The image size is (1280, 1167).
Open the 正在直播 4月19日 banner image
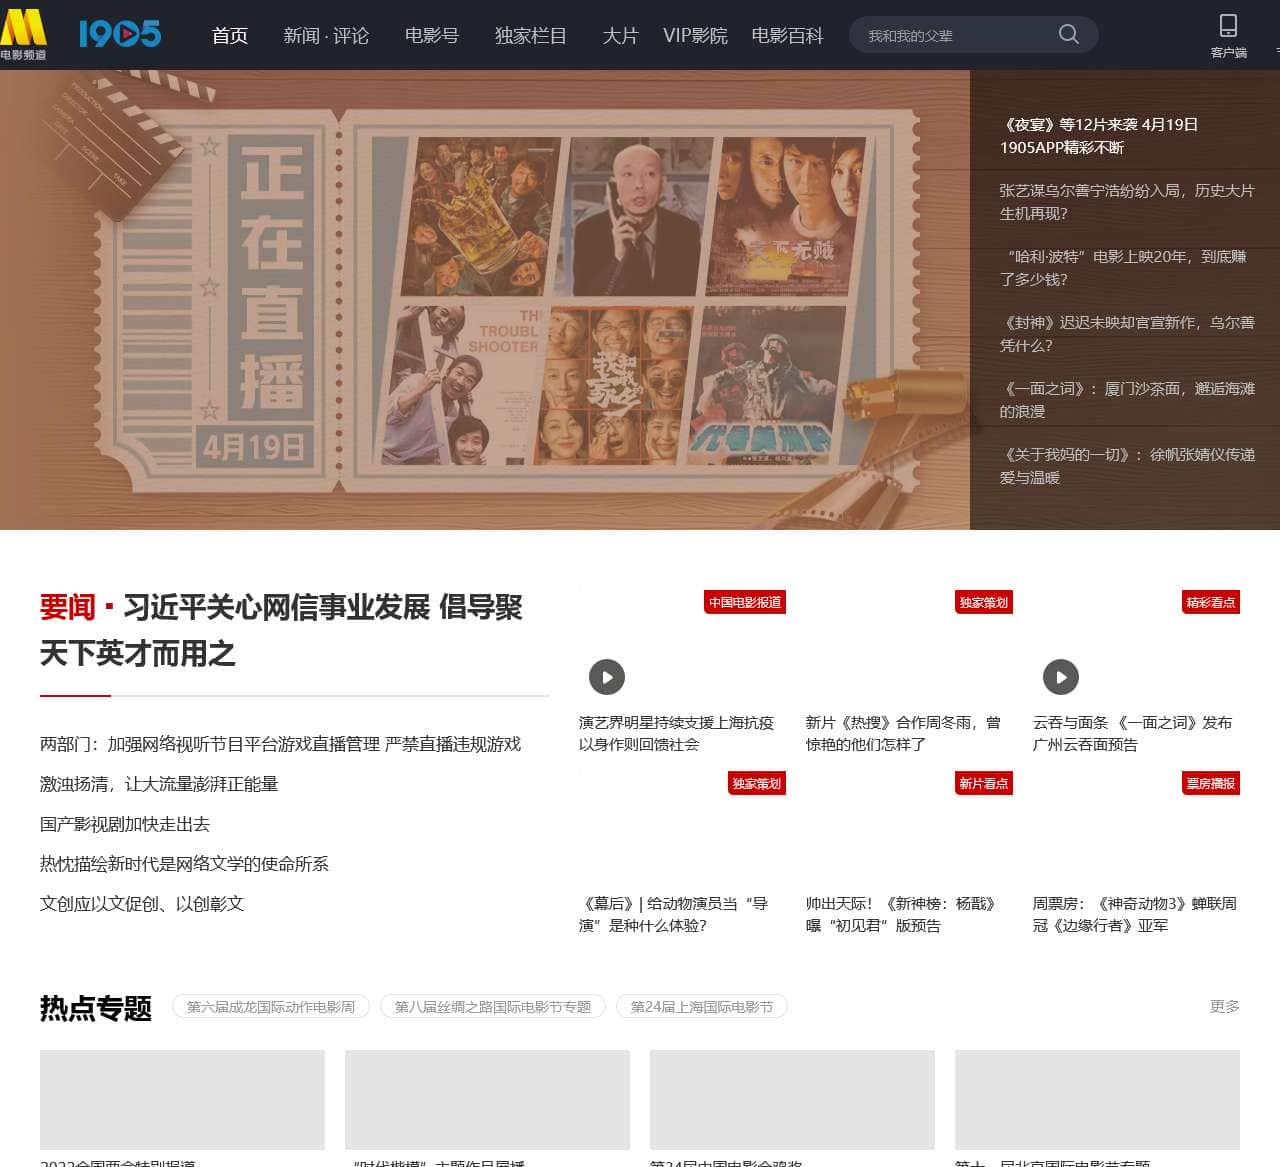click(x=485, y=300)
